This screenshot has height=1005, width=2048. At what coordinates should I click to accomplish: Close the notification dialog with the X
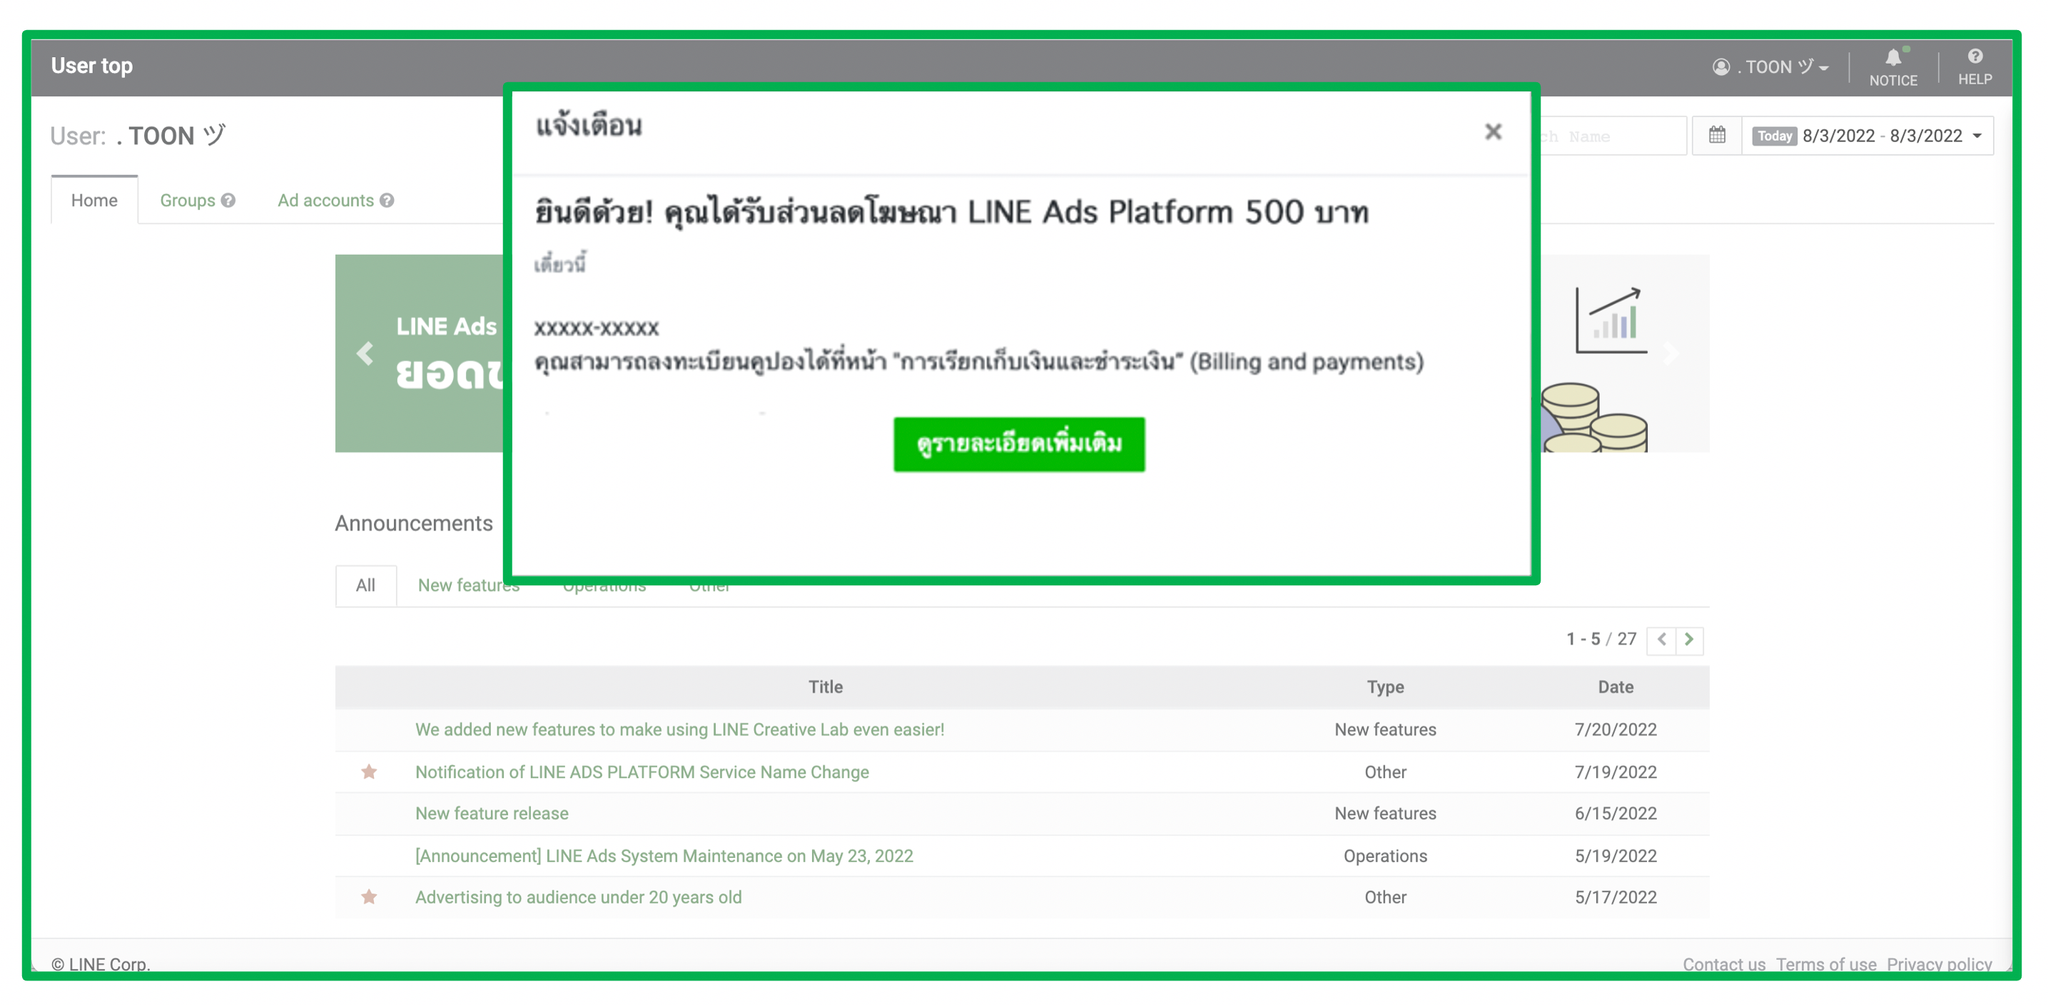(x=1492, y=132)
